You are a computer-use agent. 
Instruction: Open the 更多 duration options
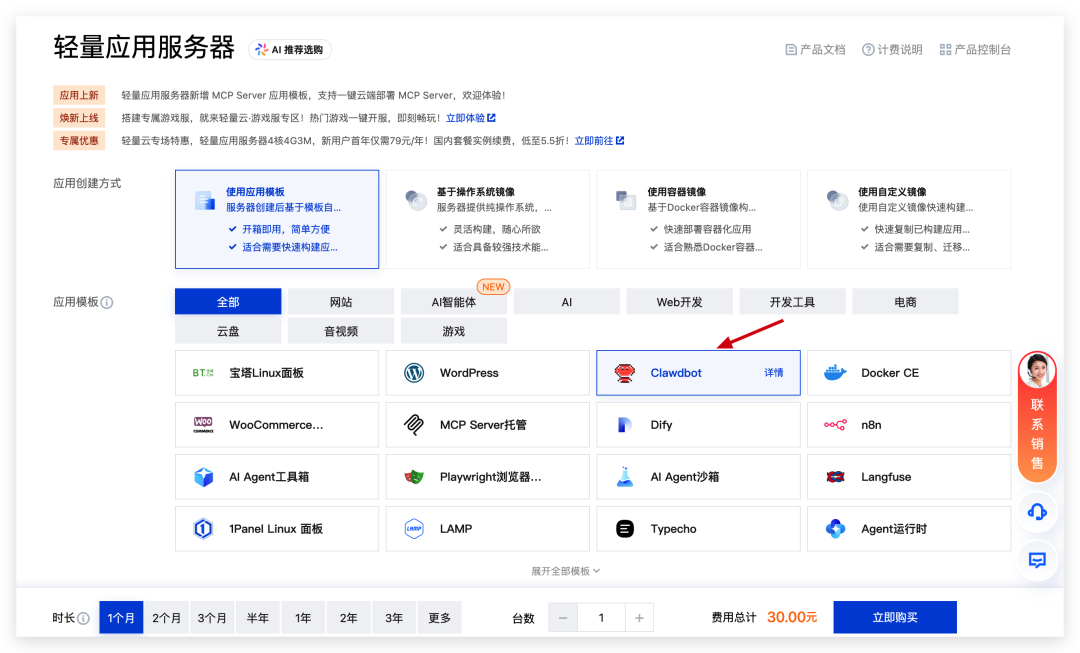440,617
